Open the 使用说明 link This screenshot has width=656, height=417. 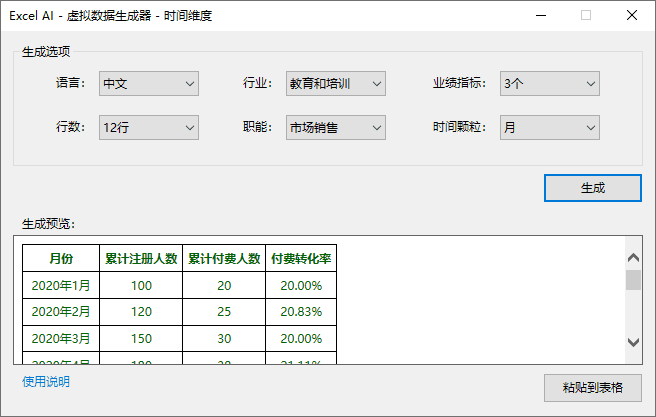tap(46, 382)
